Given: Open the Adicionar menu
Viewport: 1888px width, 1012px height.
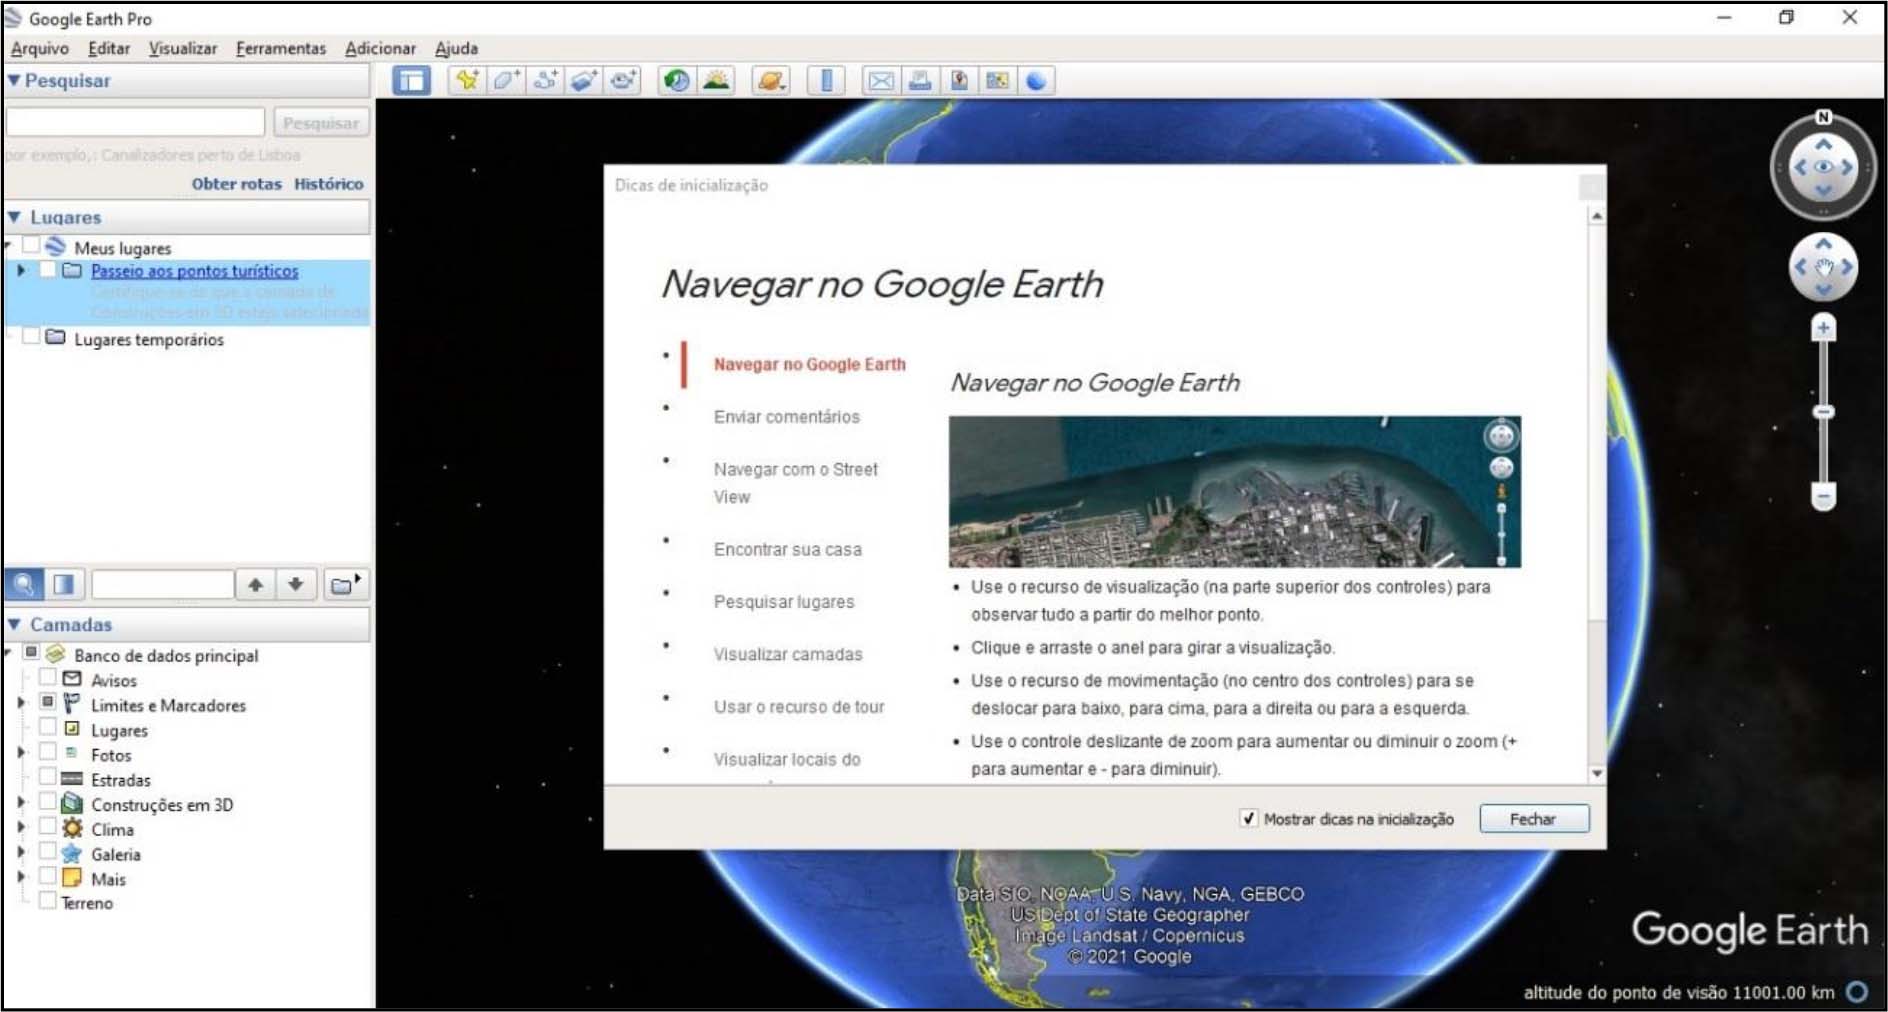Looking at the screenshot, I should 380,48.
